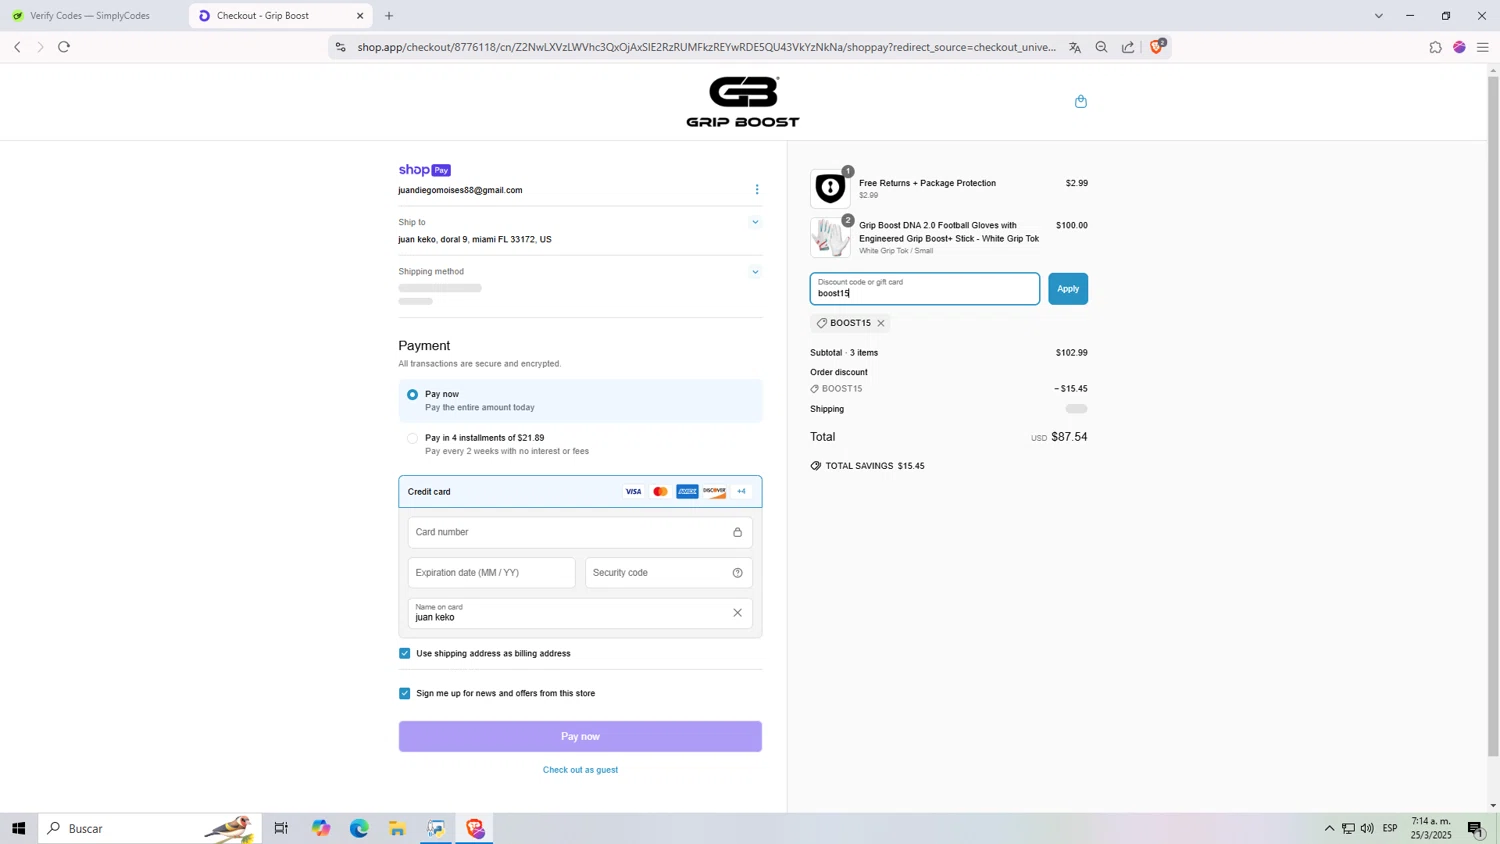Viewport: 1500px width, 844px height.
Task: Click the lock icon in Card number field
Action: [x=737, y=532]
